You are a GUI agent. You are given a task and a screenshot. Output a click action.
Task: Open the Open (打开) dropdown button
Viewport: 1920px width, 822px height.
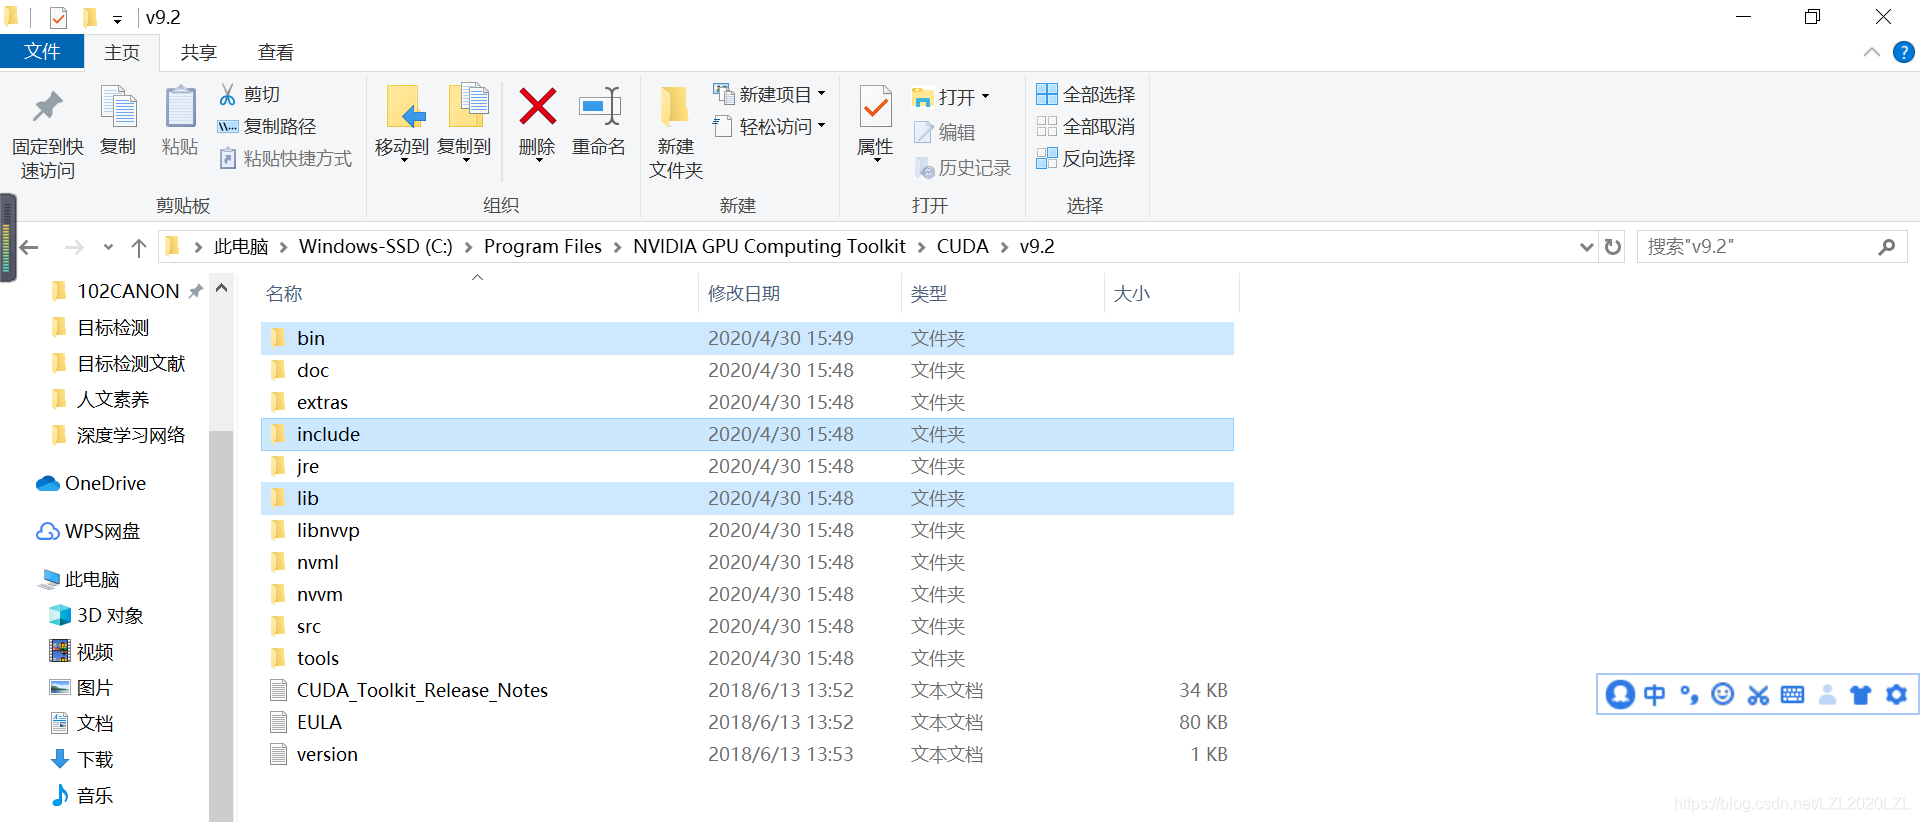point(951,97)
